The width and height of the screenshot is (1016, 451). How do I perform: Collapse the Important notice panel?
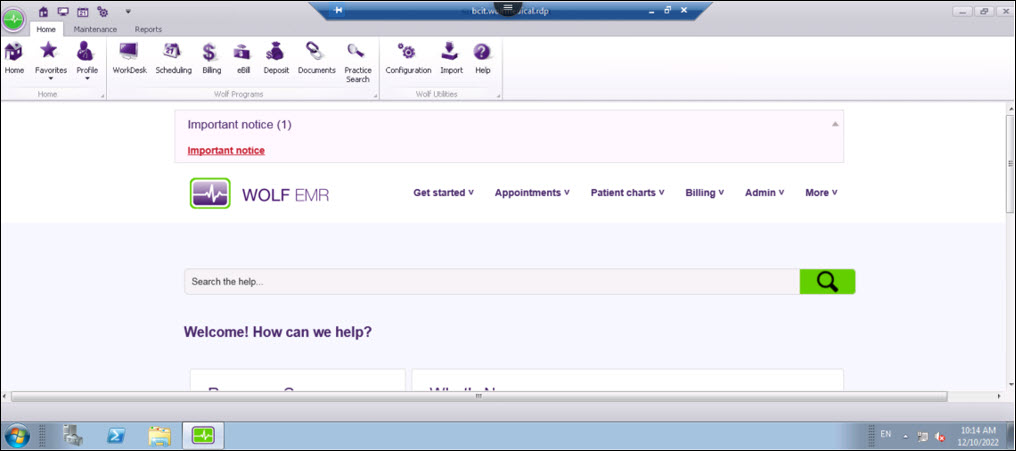point(835,124)
